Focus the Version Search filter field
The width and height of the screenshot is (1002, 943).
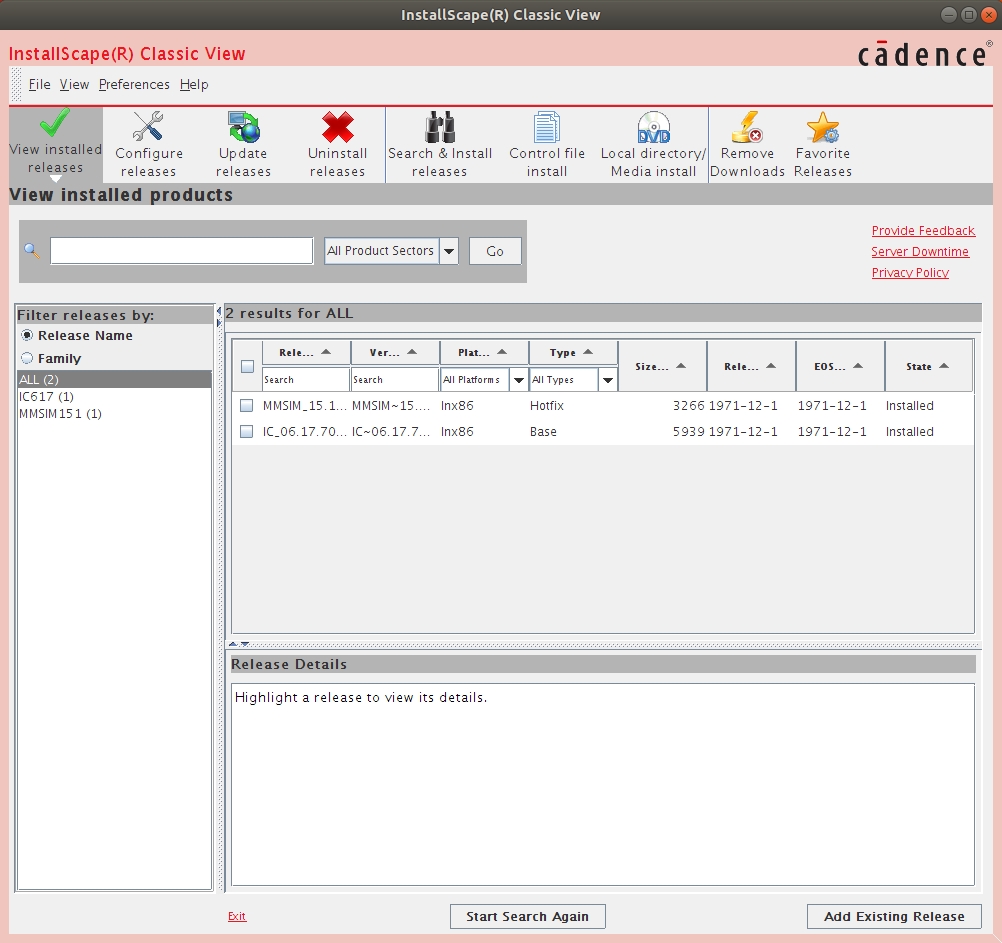click(x=395, y=380)
